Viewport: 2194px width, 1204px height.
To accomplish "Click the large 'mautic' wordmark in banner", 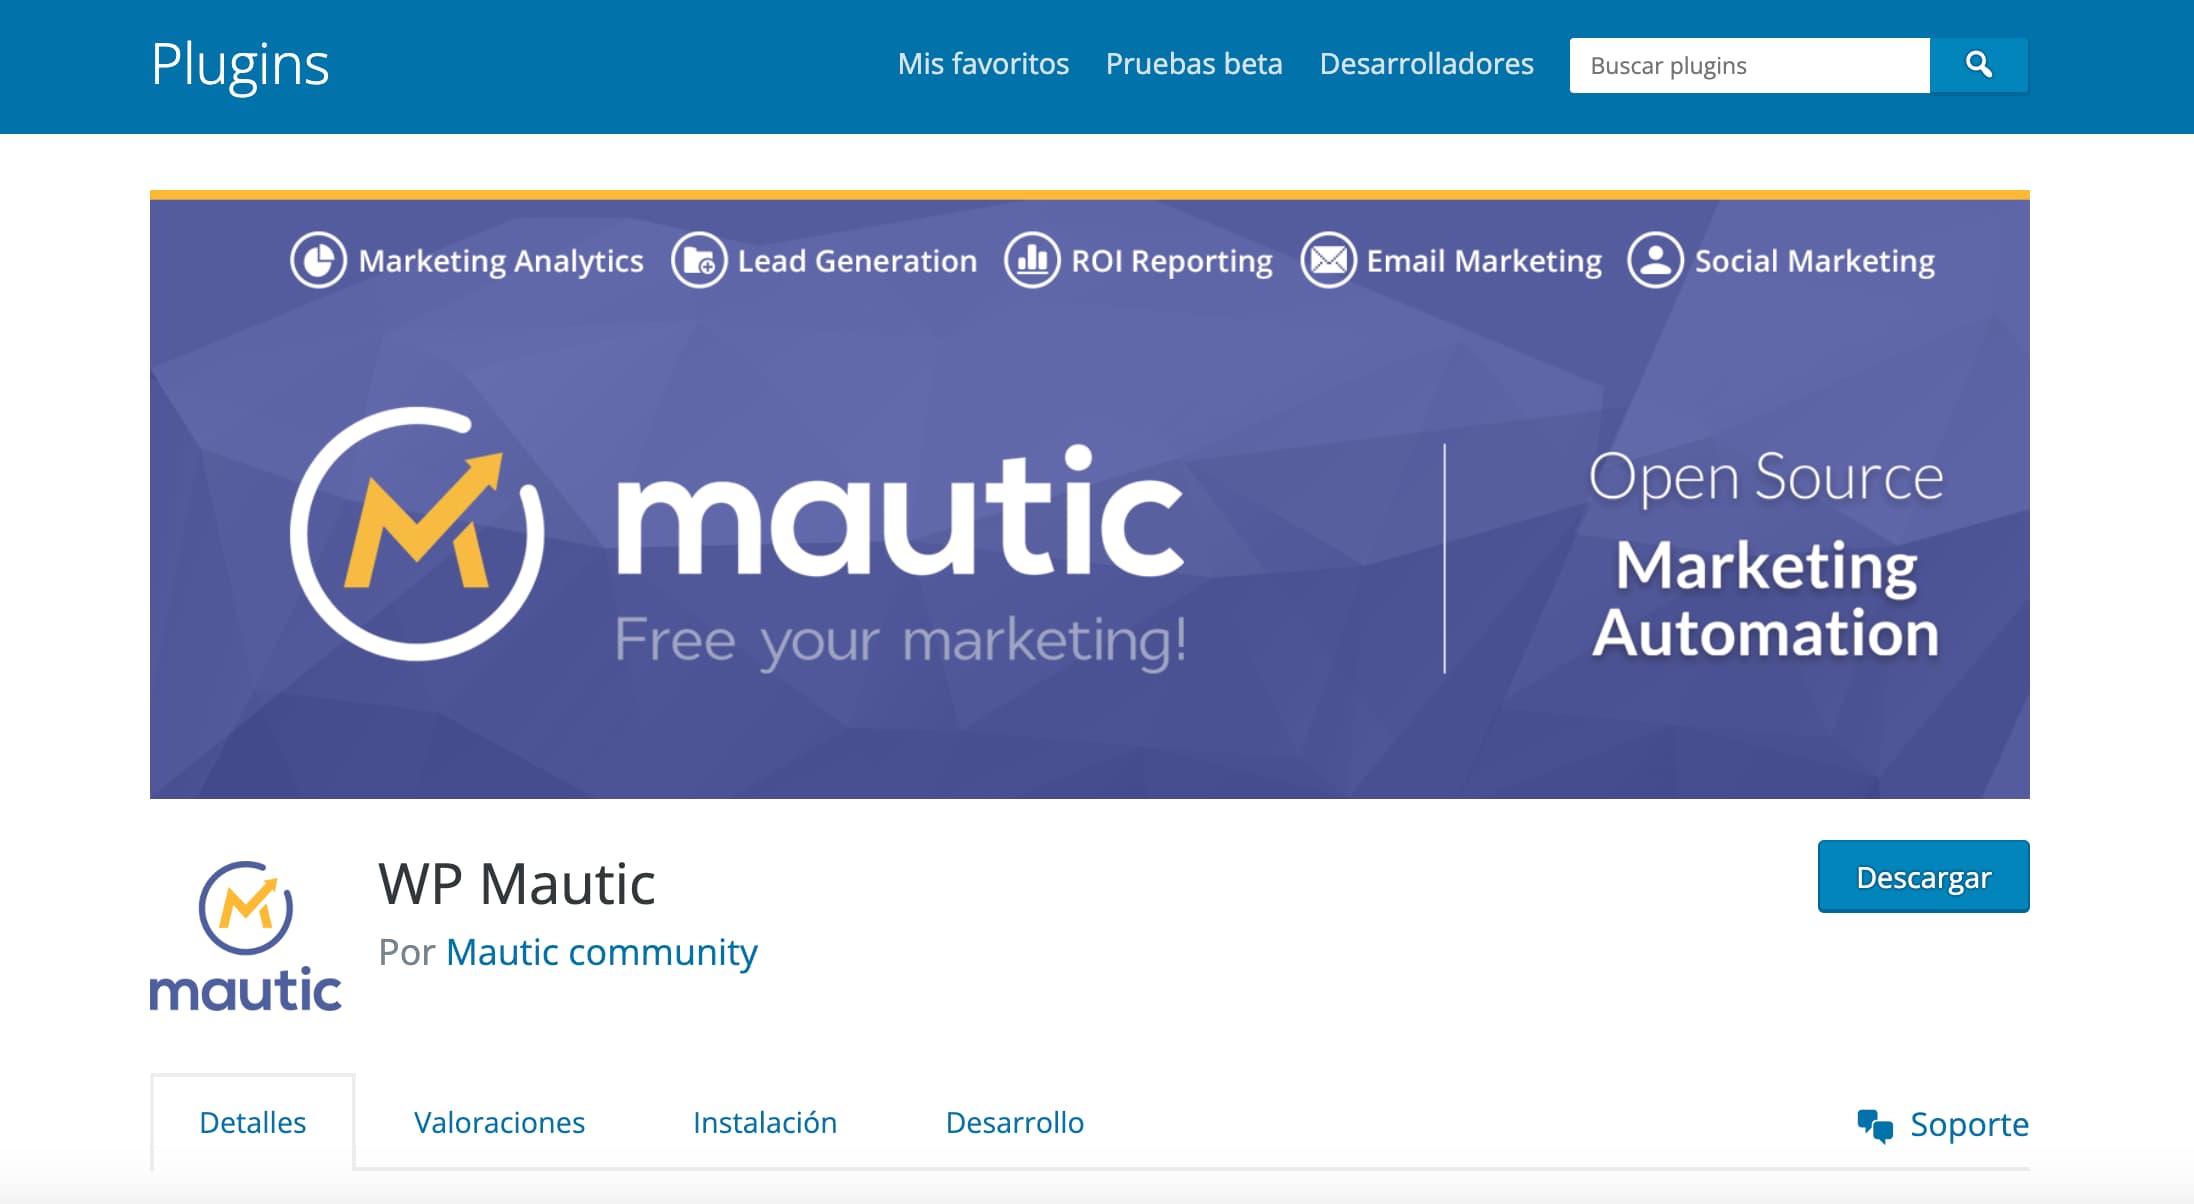I will pyautogui.click(x=900, y=512).
